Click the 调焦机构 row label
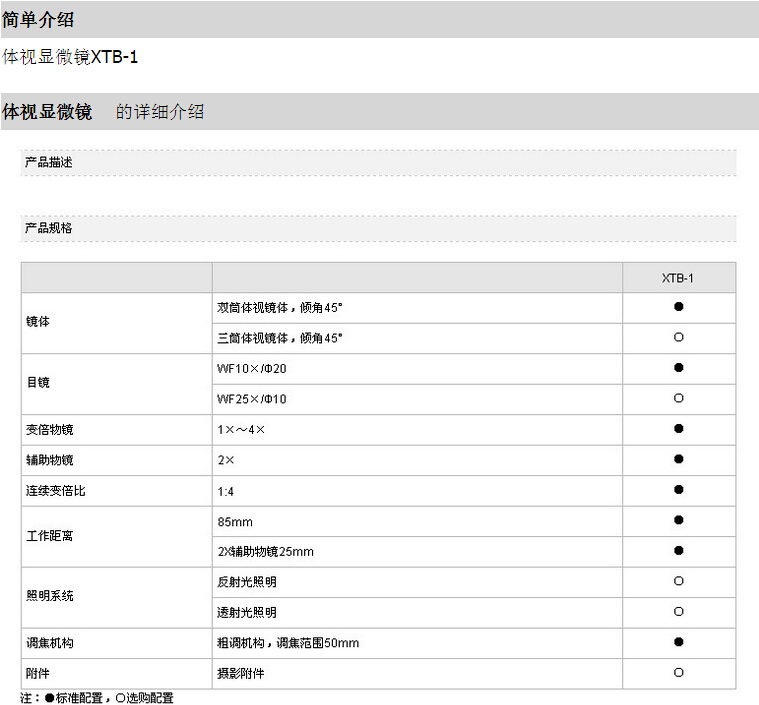Image resolution: width=759 pixels, height=705 pixels. [x=49, y=643]
